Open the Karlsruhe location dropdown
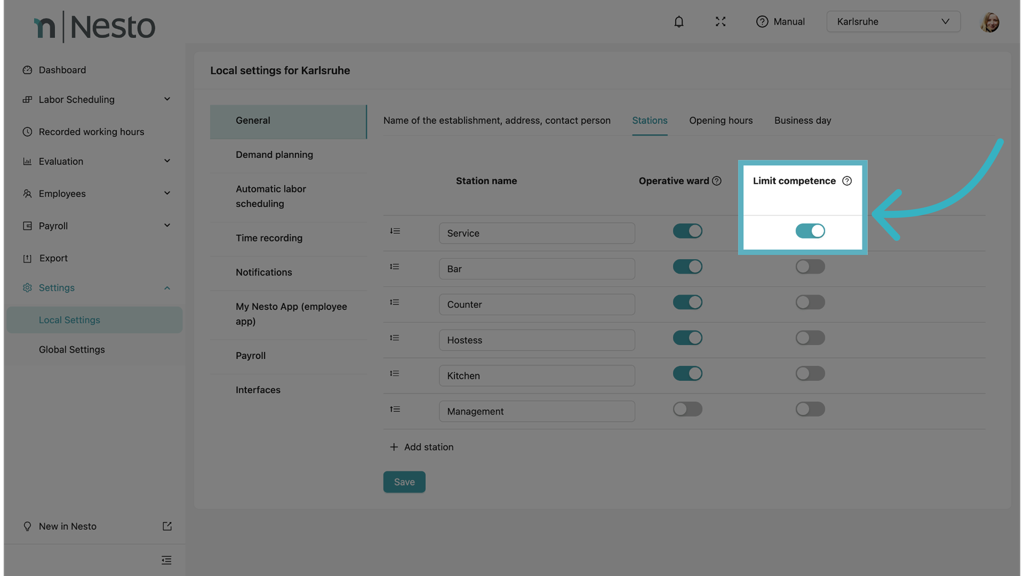The width and height of the screenshot is (1024, 576). pyautogui.click(x=893, y=21)
